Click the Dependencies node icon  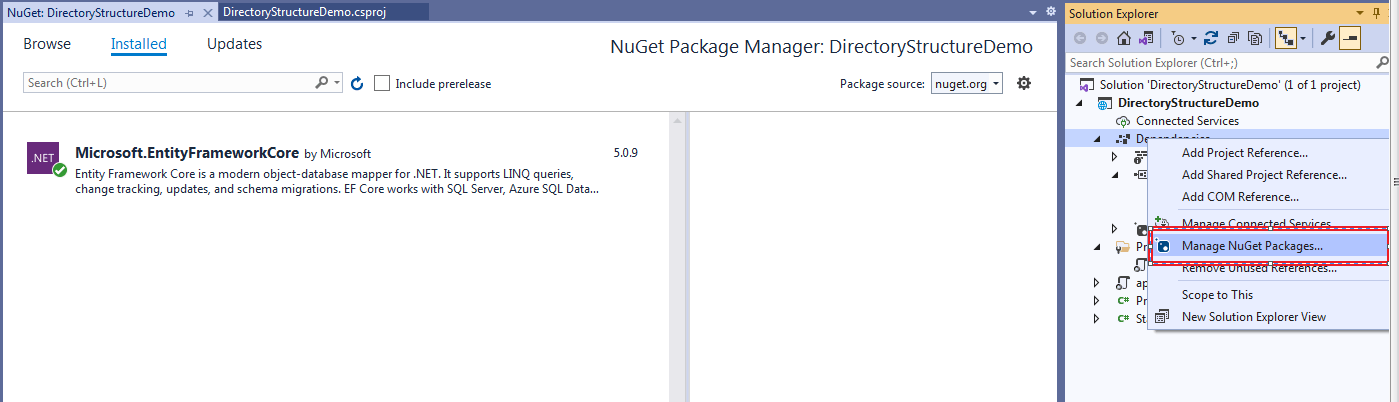click(1123, 139)
